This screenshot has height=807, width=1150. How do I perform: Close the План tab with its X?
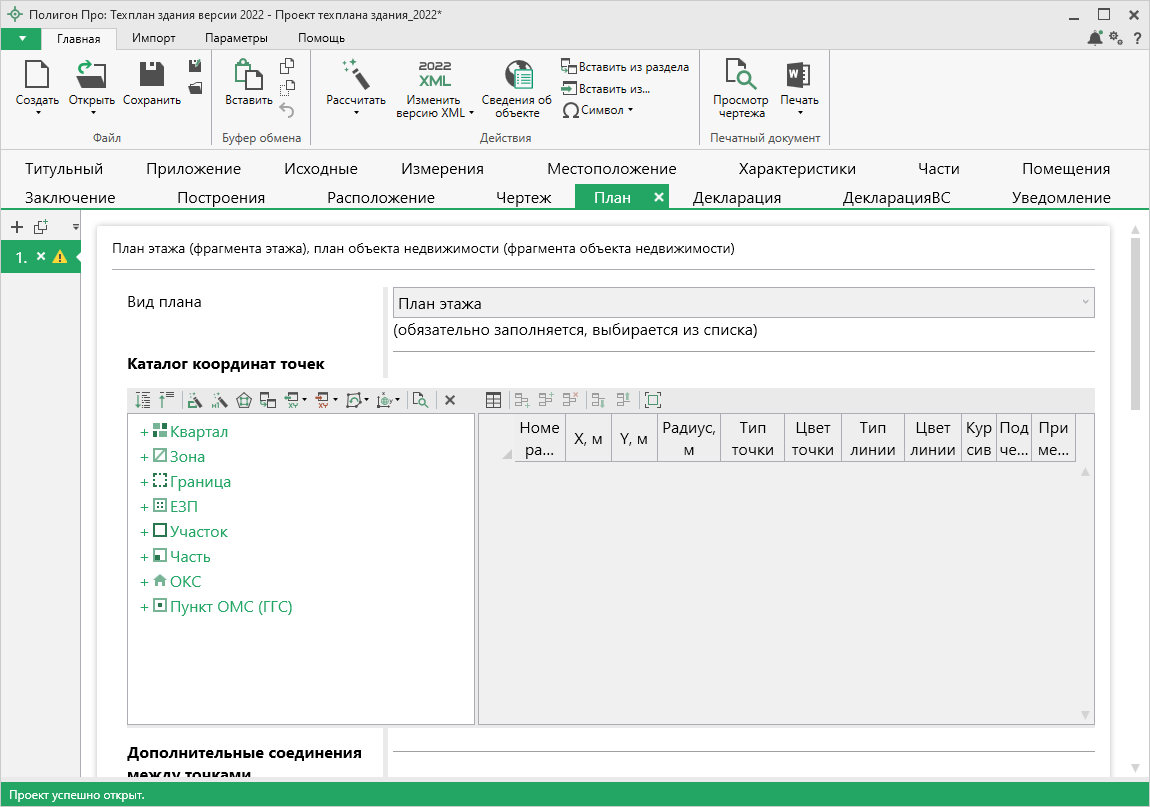658,197
